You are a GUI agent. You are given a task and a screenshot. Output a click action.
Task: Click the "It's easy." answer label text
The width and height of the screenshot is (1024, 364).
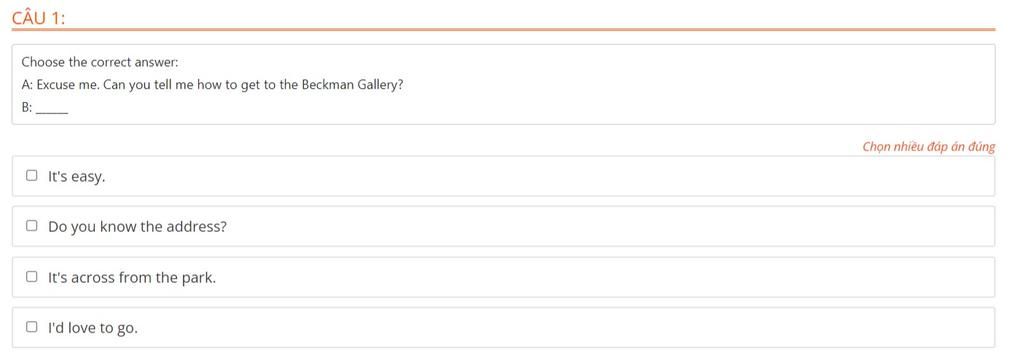(76, 176)
